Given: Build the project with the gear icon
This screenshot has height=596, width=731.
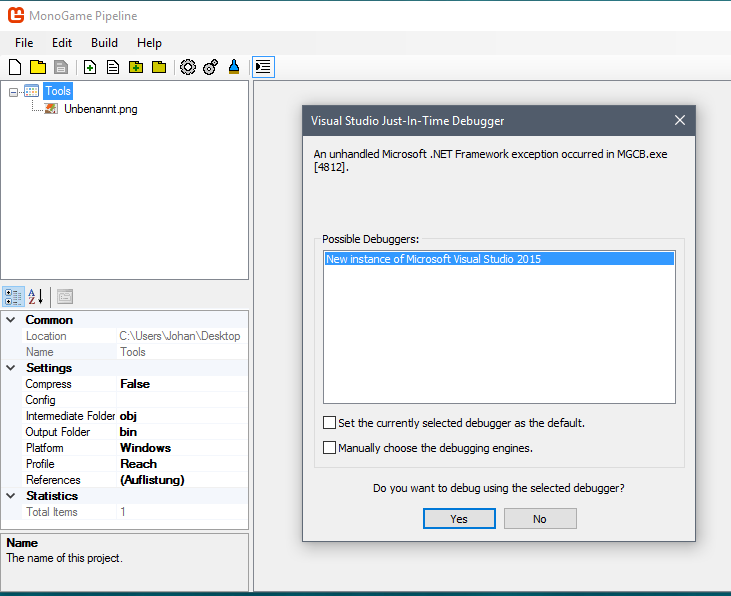Looking at the screenshot, I should point(188,67).
